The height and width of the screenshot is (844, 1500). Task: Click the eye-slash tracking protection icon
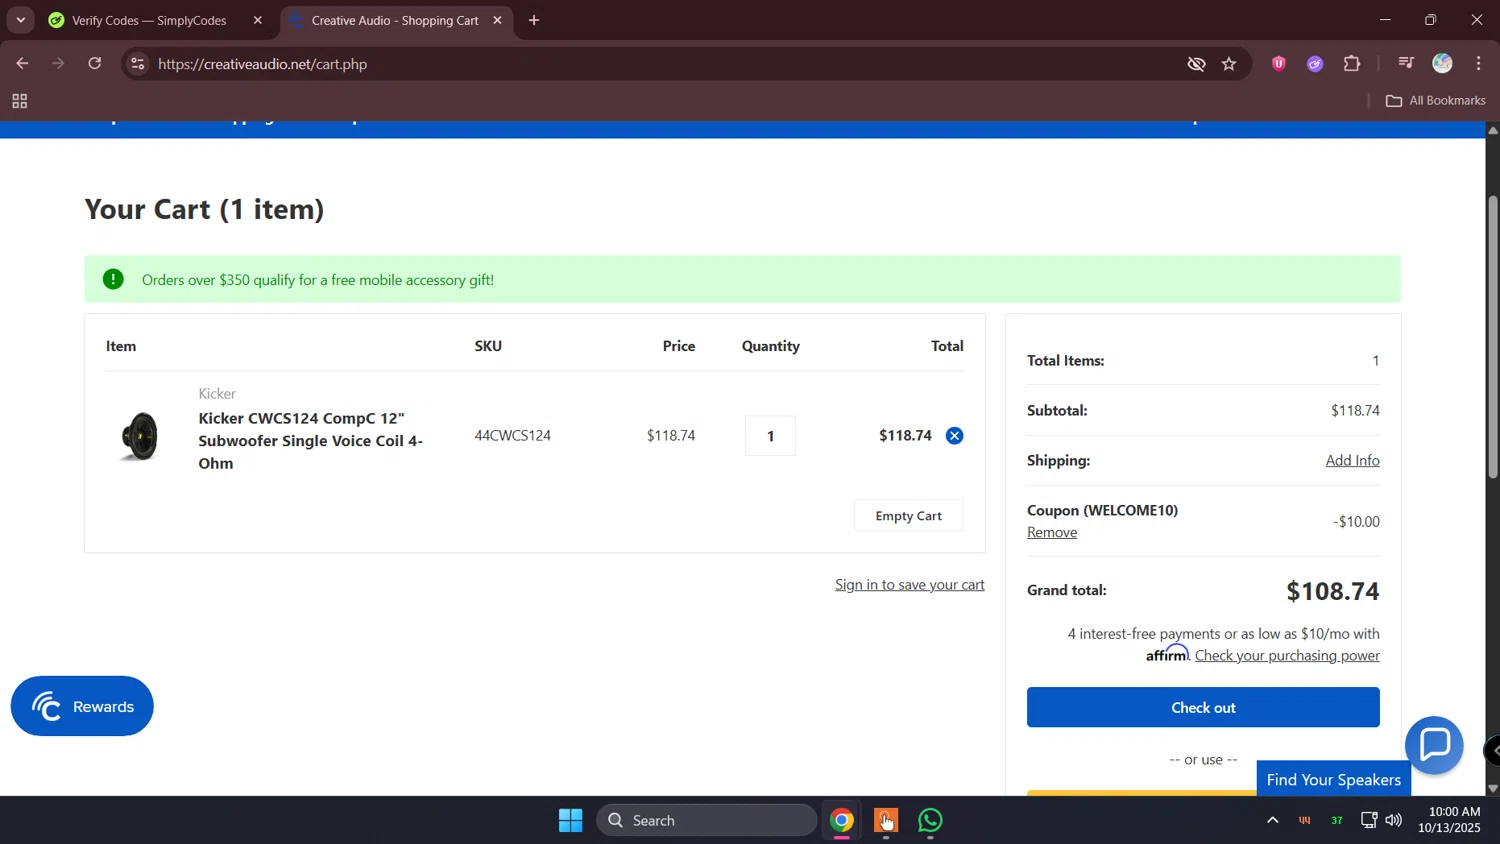1196,64
